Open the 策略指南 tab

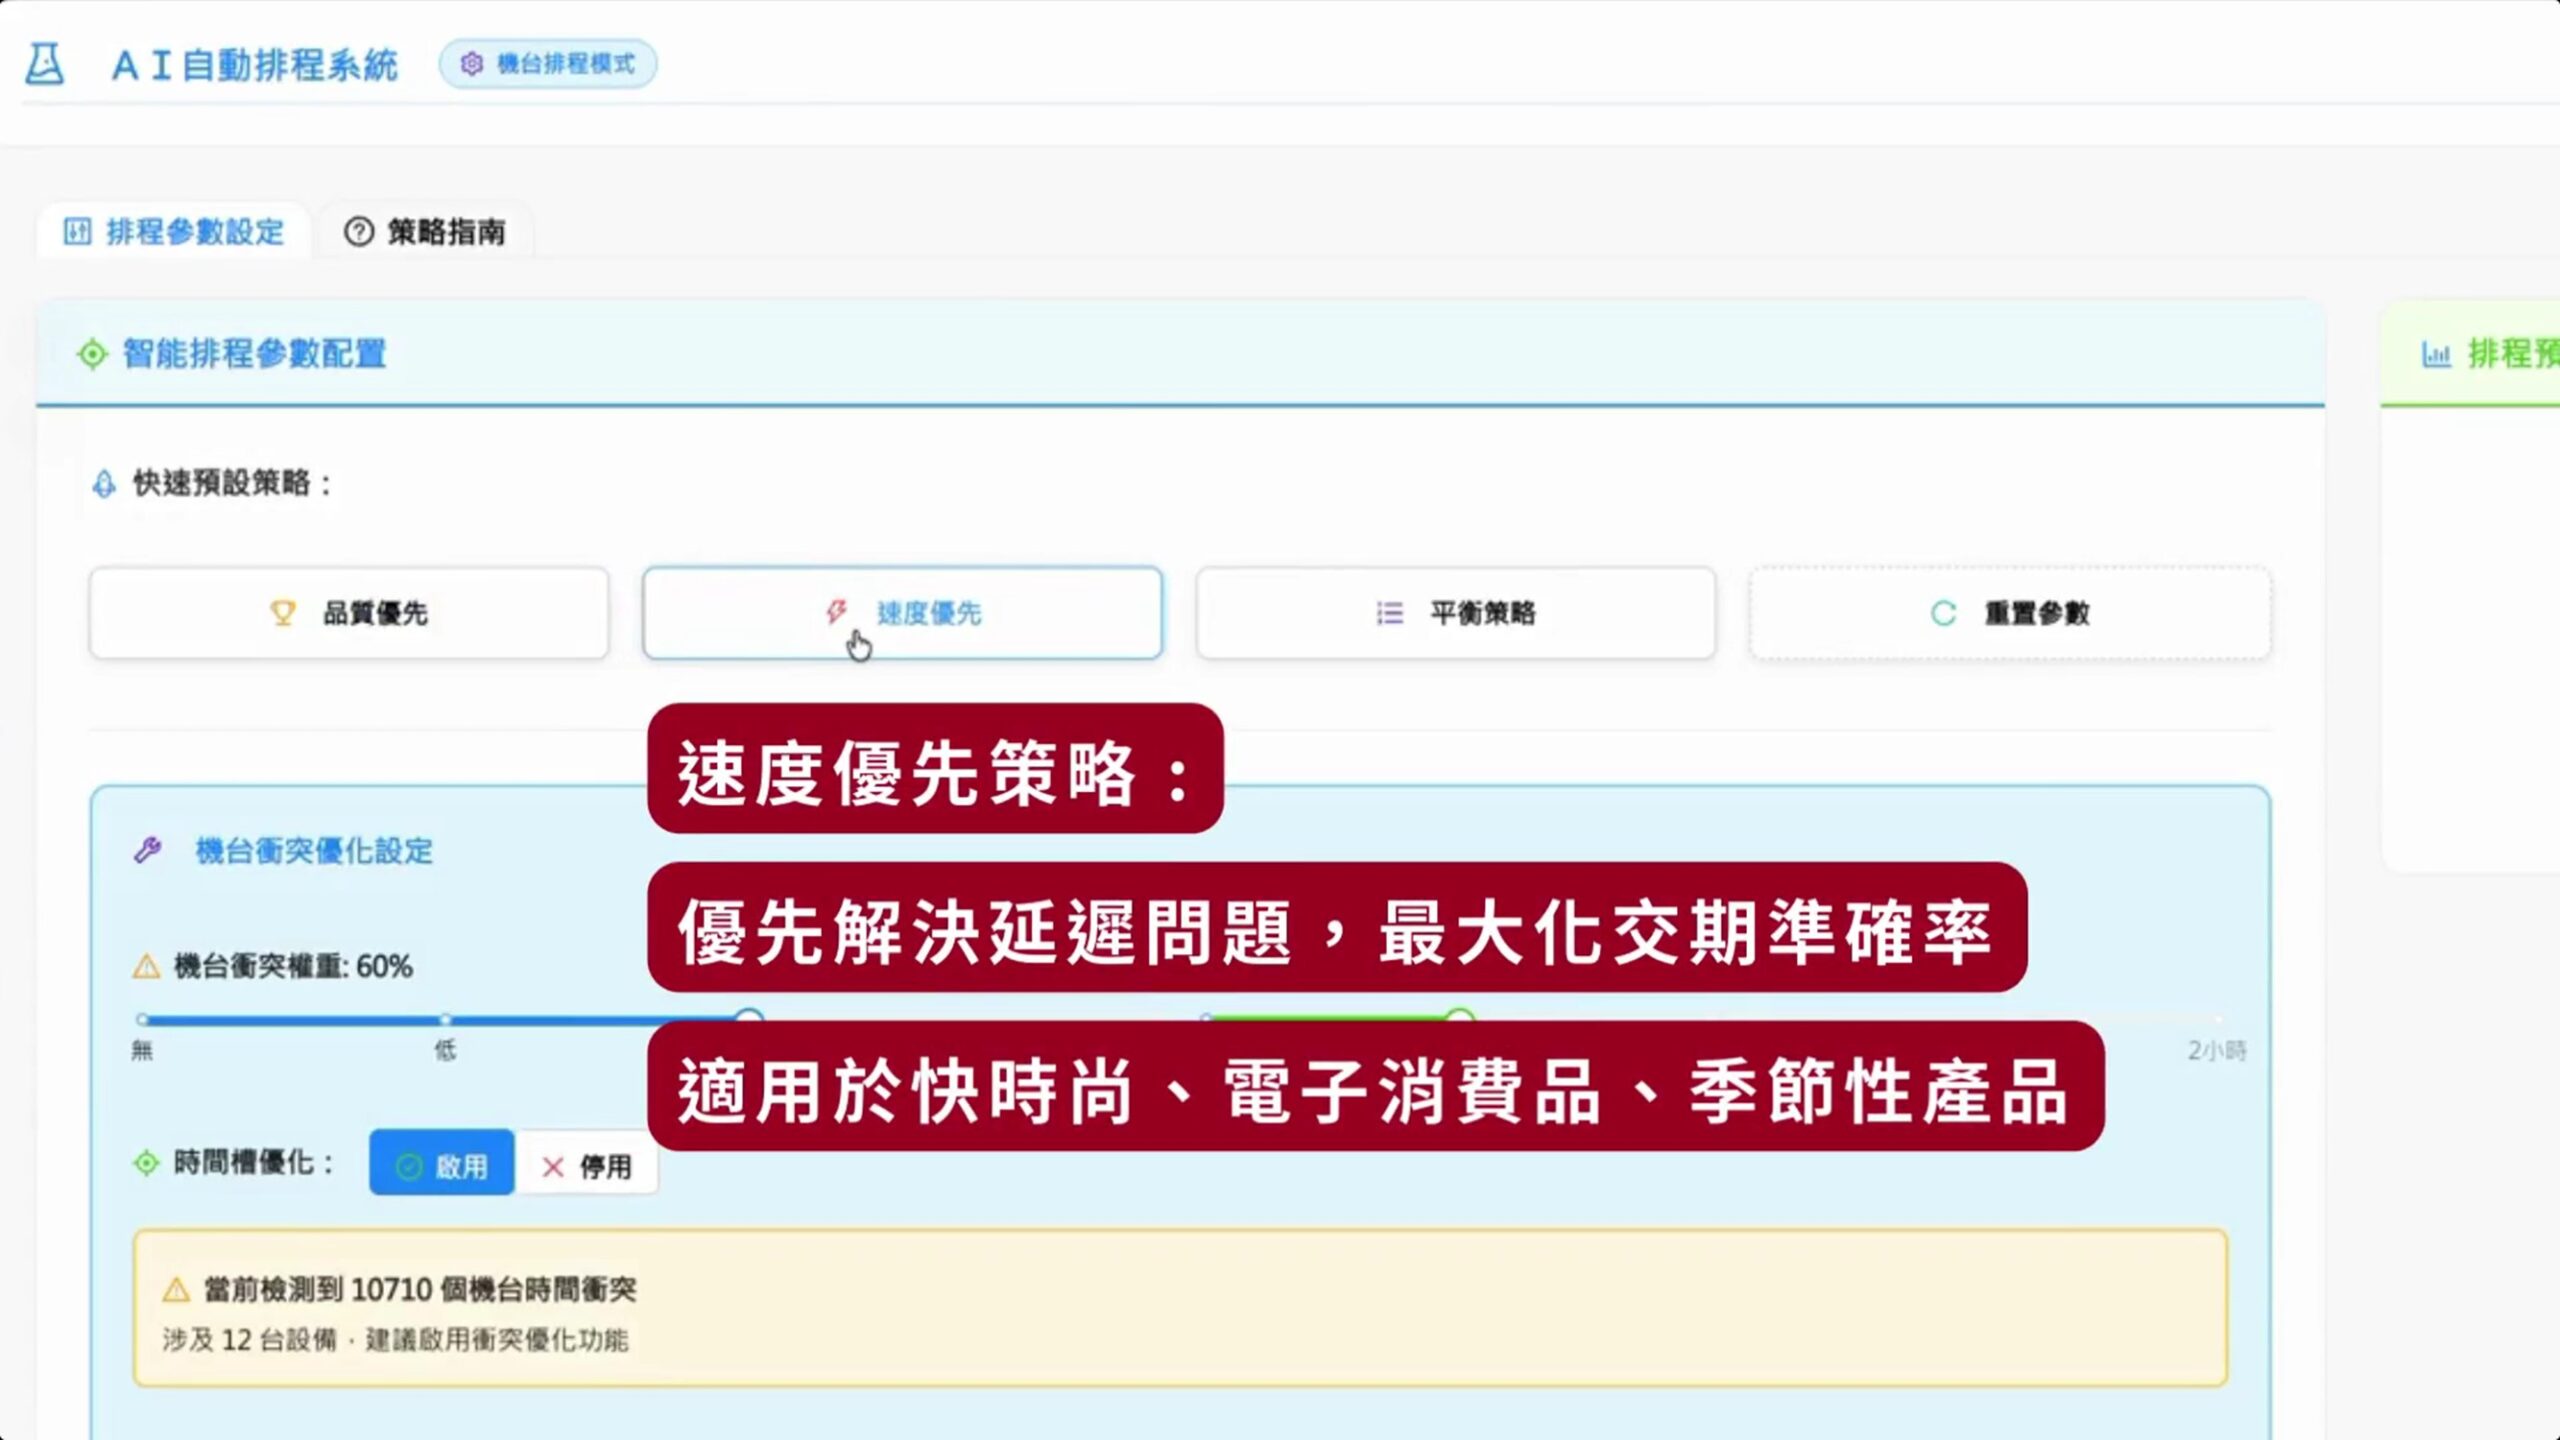(425, 232)
